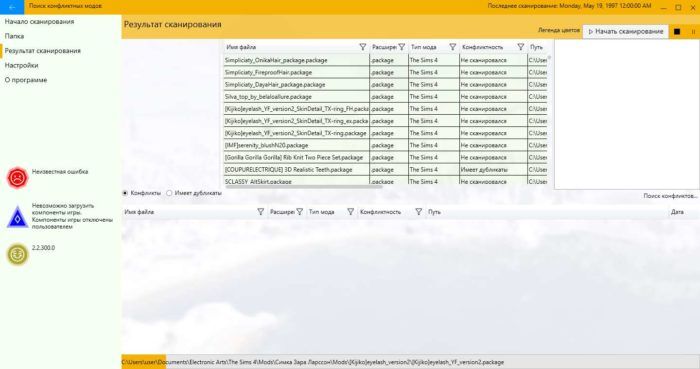Pause scanning with the pause icon
700x369 pixels.
[x=693, y=32]
